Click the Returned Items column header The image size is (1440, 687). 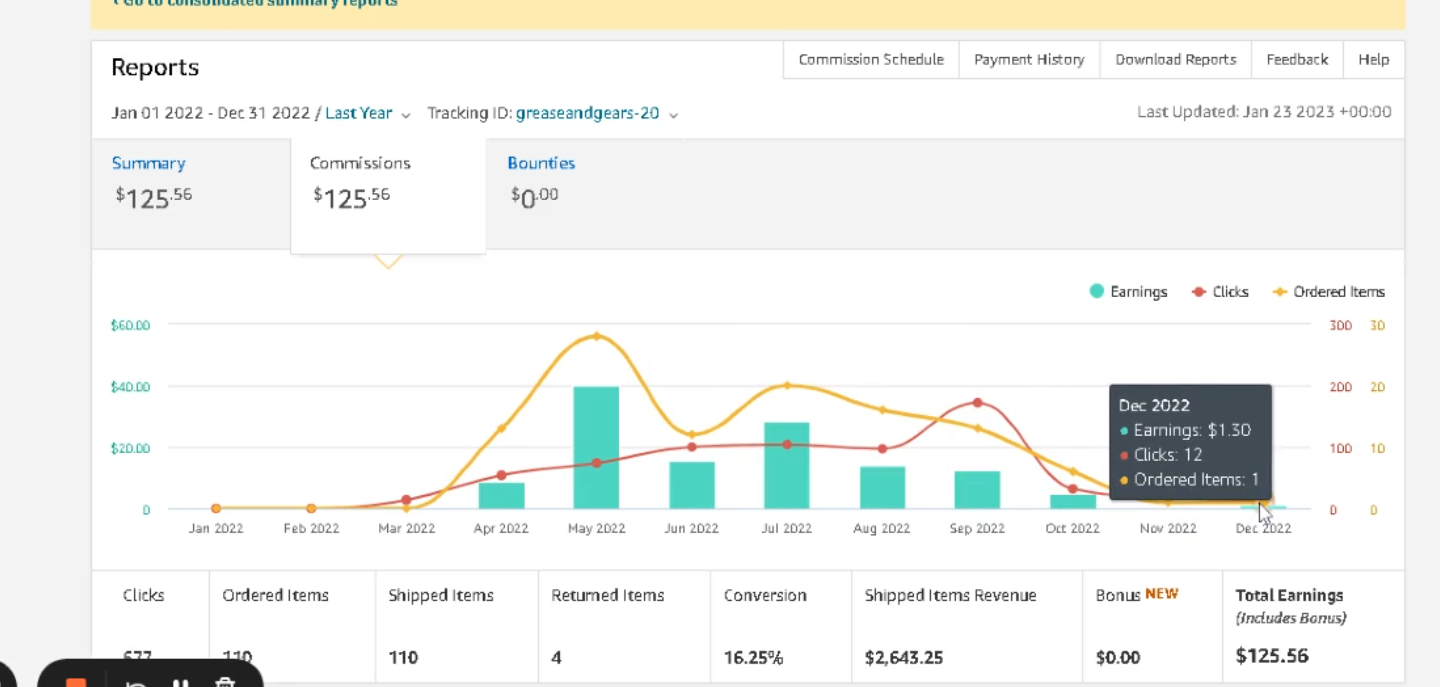tap(608, 595)
